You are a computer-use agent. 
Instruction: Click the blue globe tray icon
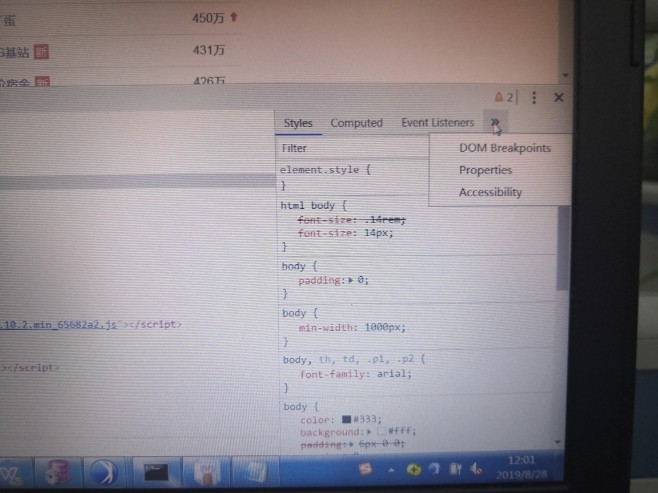click(435, 469)
